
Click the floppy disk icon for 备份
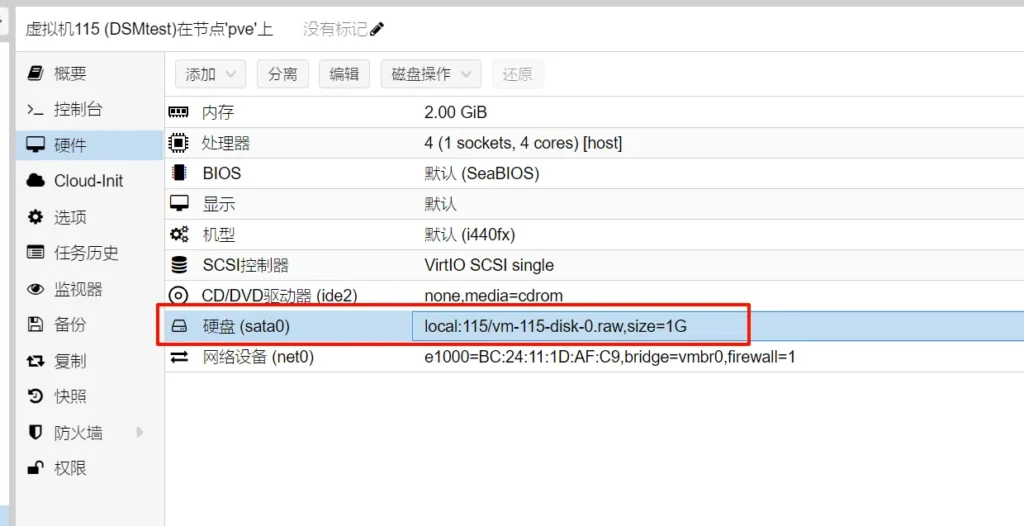[36, 325]
